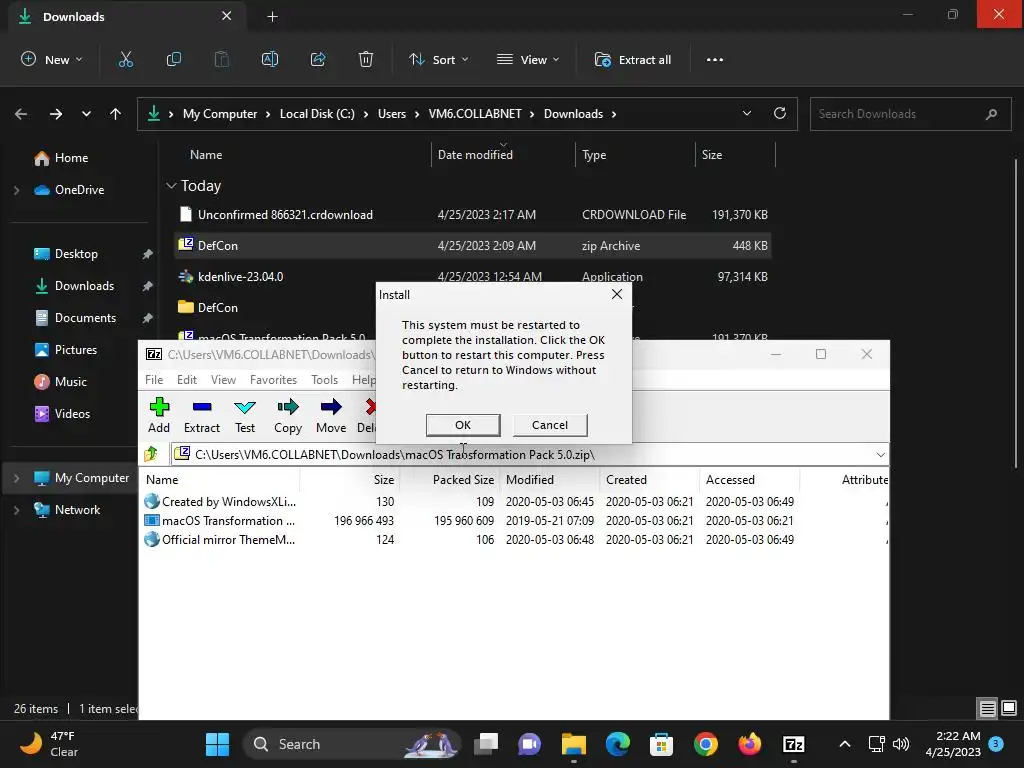Click Cancel in Install dialog
Screen dimensions: 1024x768
pyautogui.click(x=550, y=425)
